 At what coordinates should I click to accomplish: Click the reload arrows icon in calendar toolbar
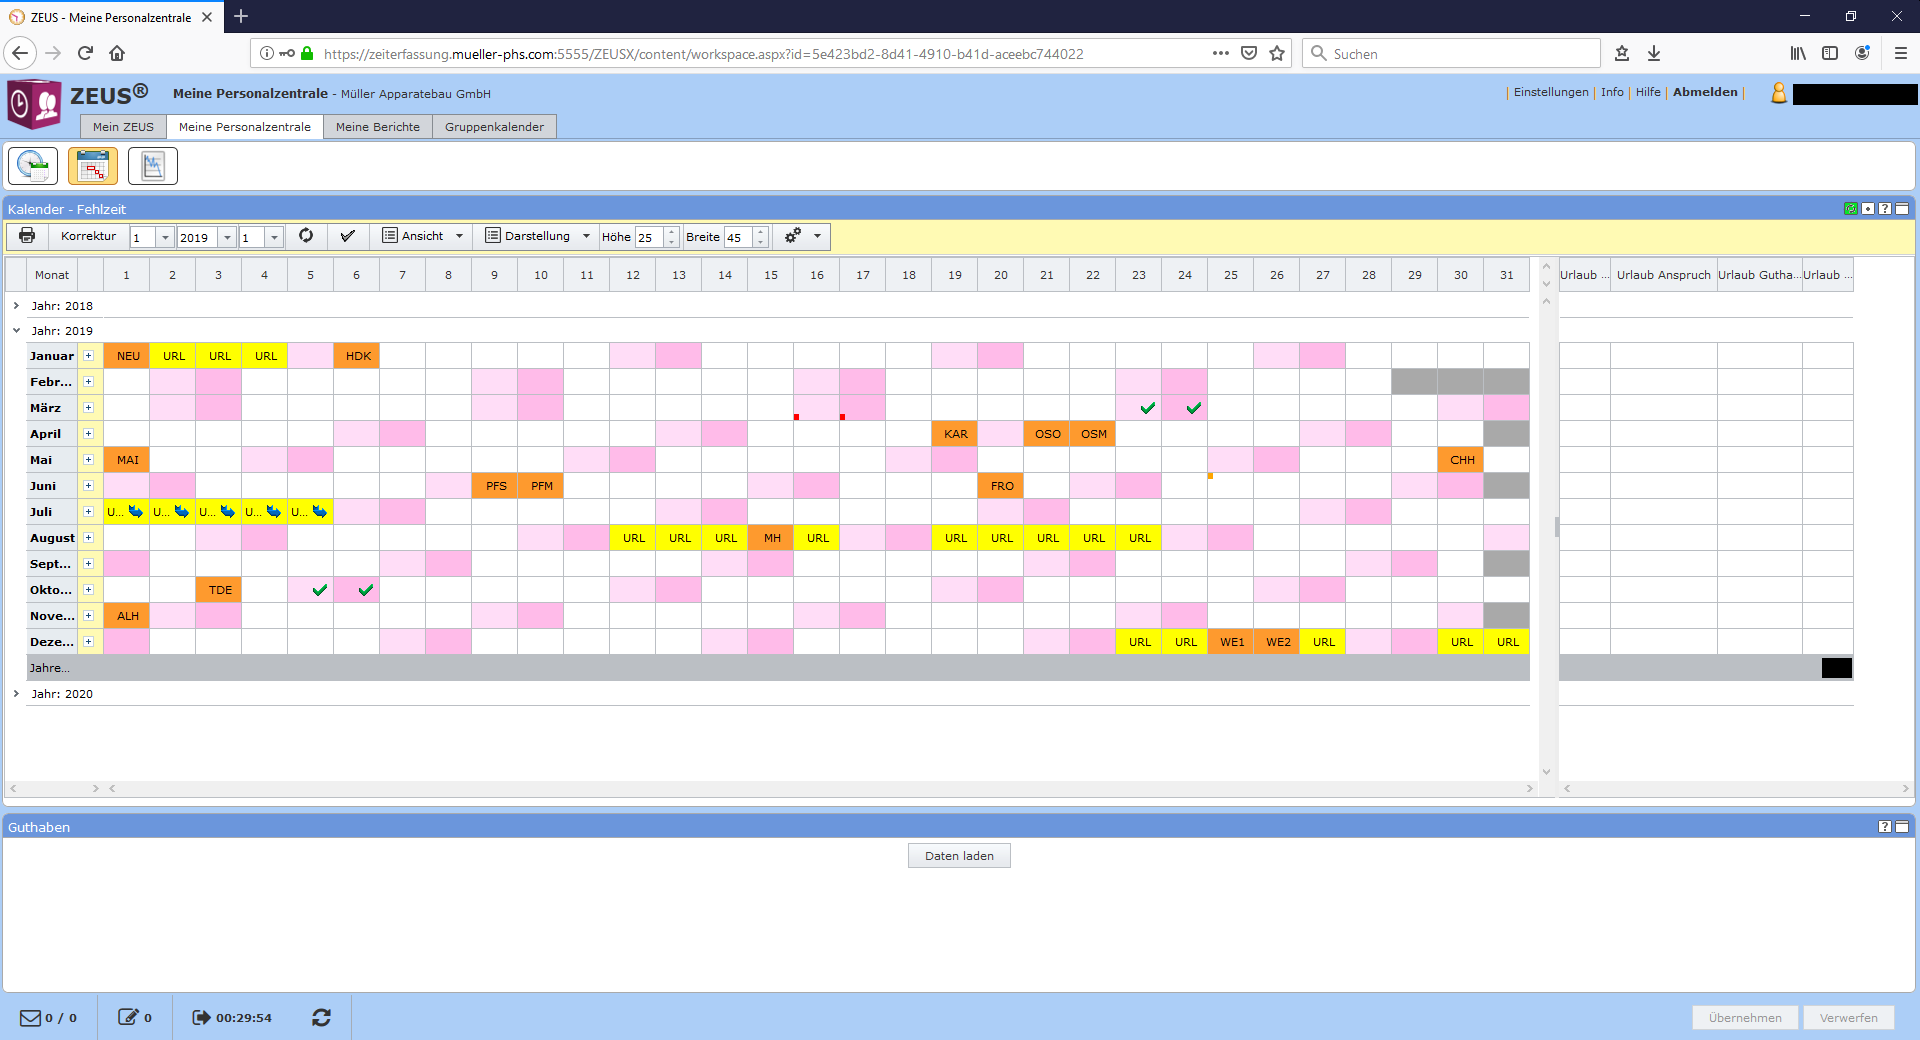306,236
